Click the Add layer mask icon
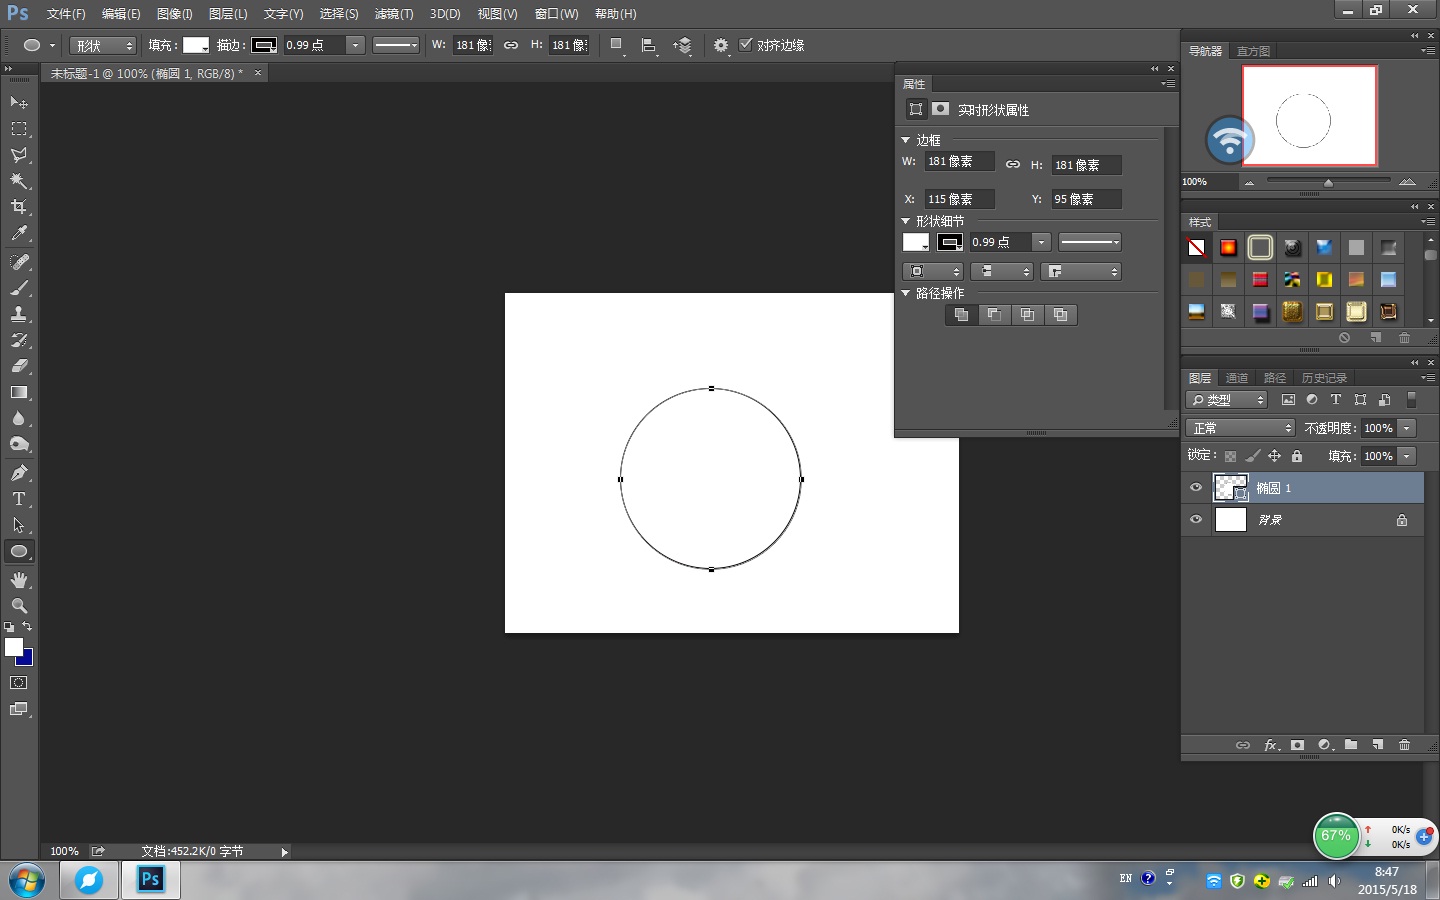This screenshot has height=900, width=1440. pos(1297,745)
